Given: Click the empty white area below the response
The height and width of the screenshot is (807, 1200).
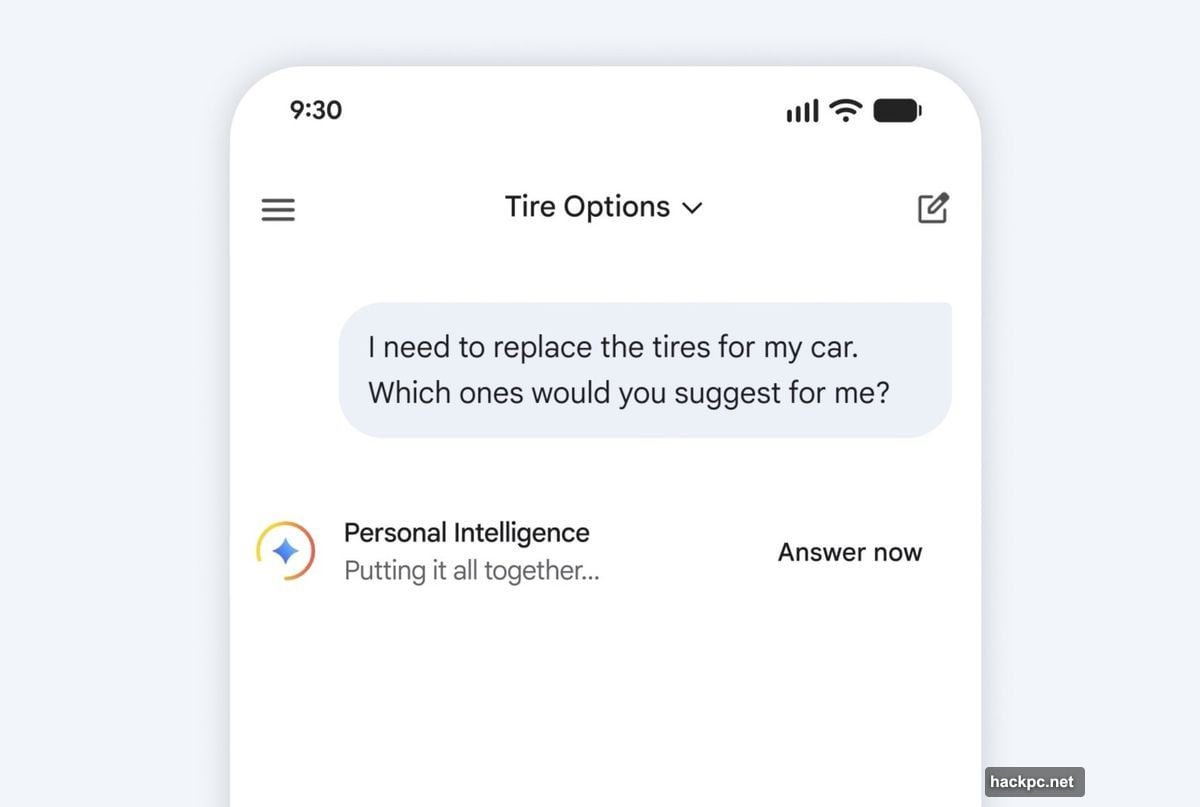Looking at the screenshot, I should click(x=605, y=700).
